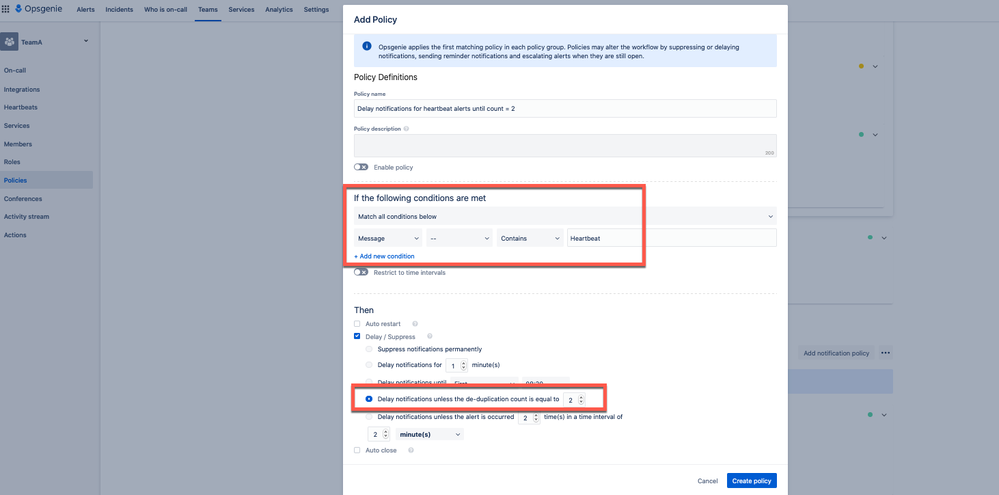Open Analytics in top navigation
This screenshot has height=495, width=999.
pyautogui.click(x=279, y=10)
